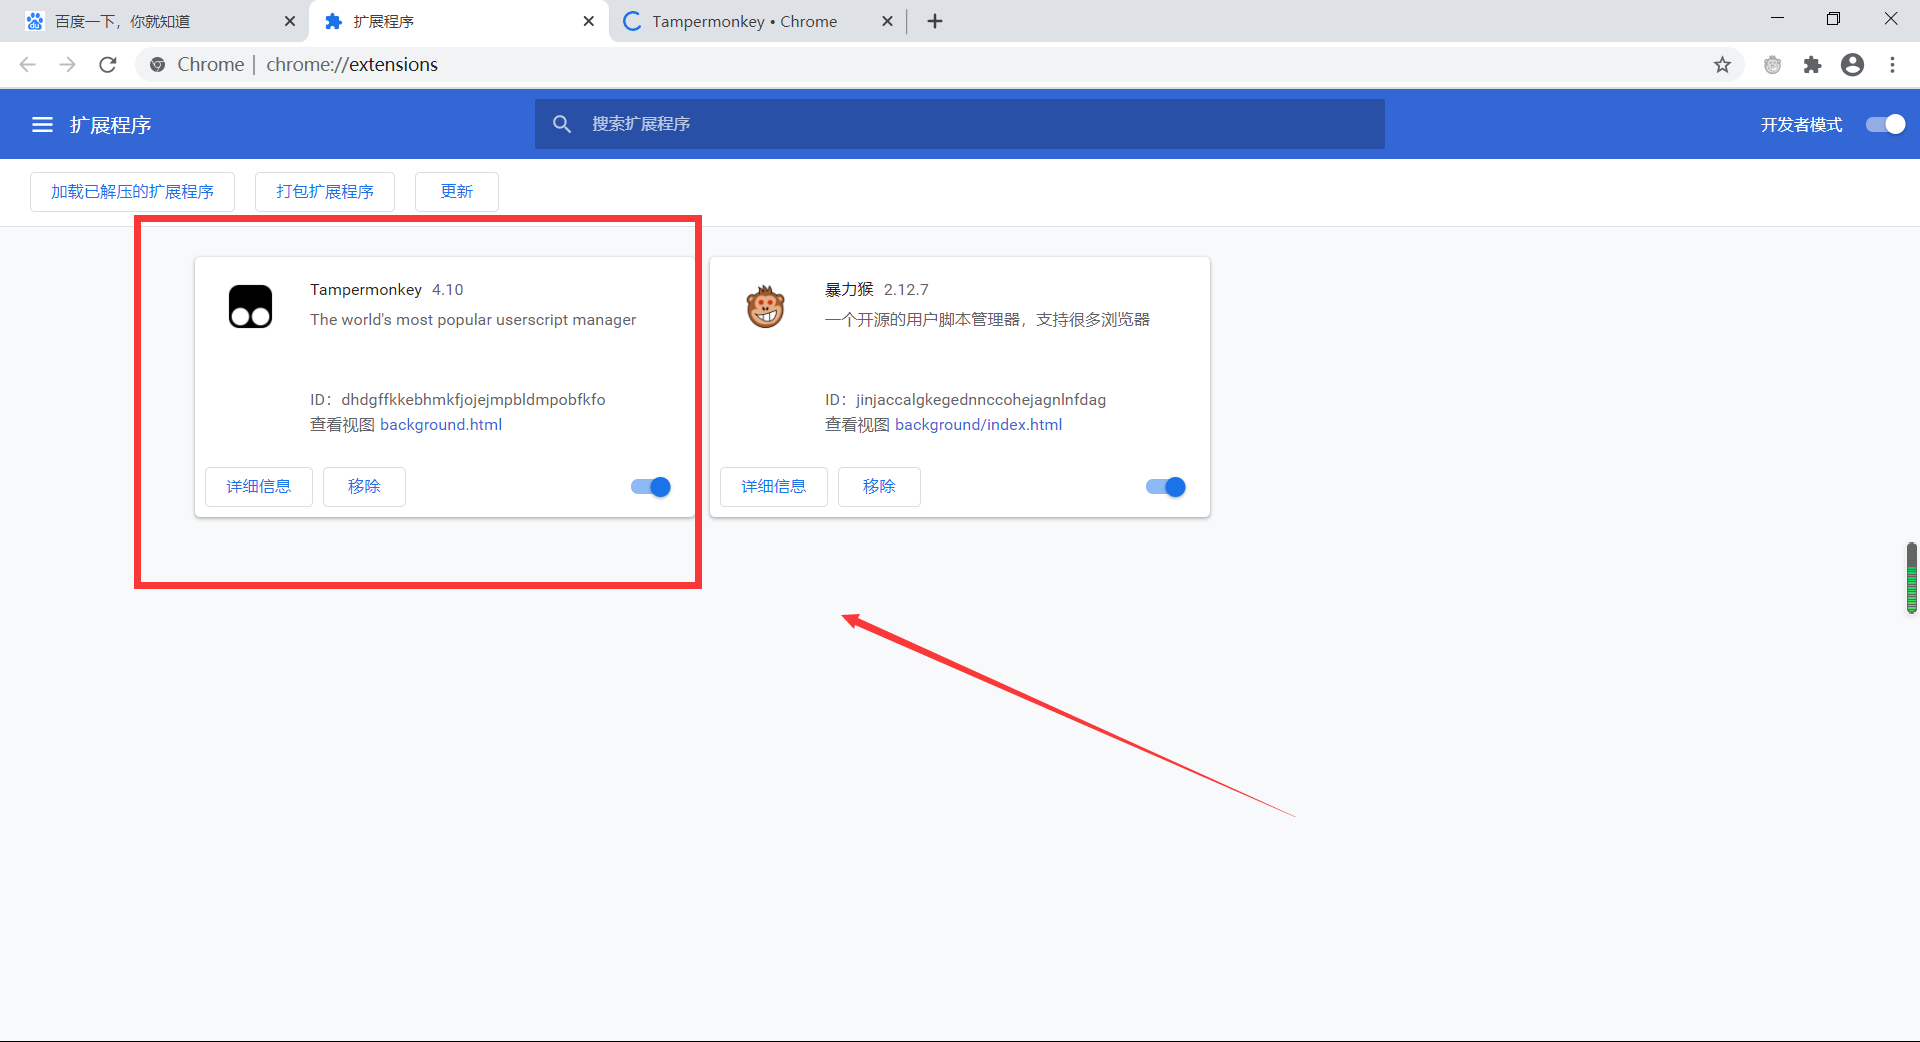This screenshot has width=1920, height=1042.
Task: Toggle 开发者模式 developer mode switch
Action: (x=1886, y=124)
